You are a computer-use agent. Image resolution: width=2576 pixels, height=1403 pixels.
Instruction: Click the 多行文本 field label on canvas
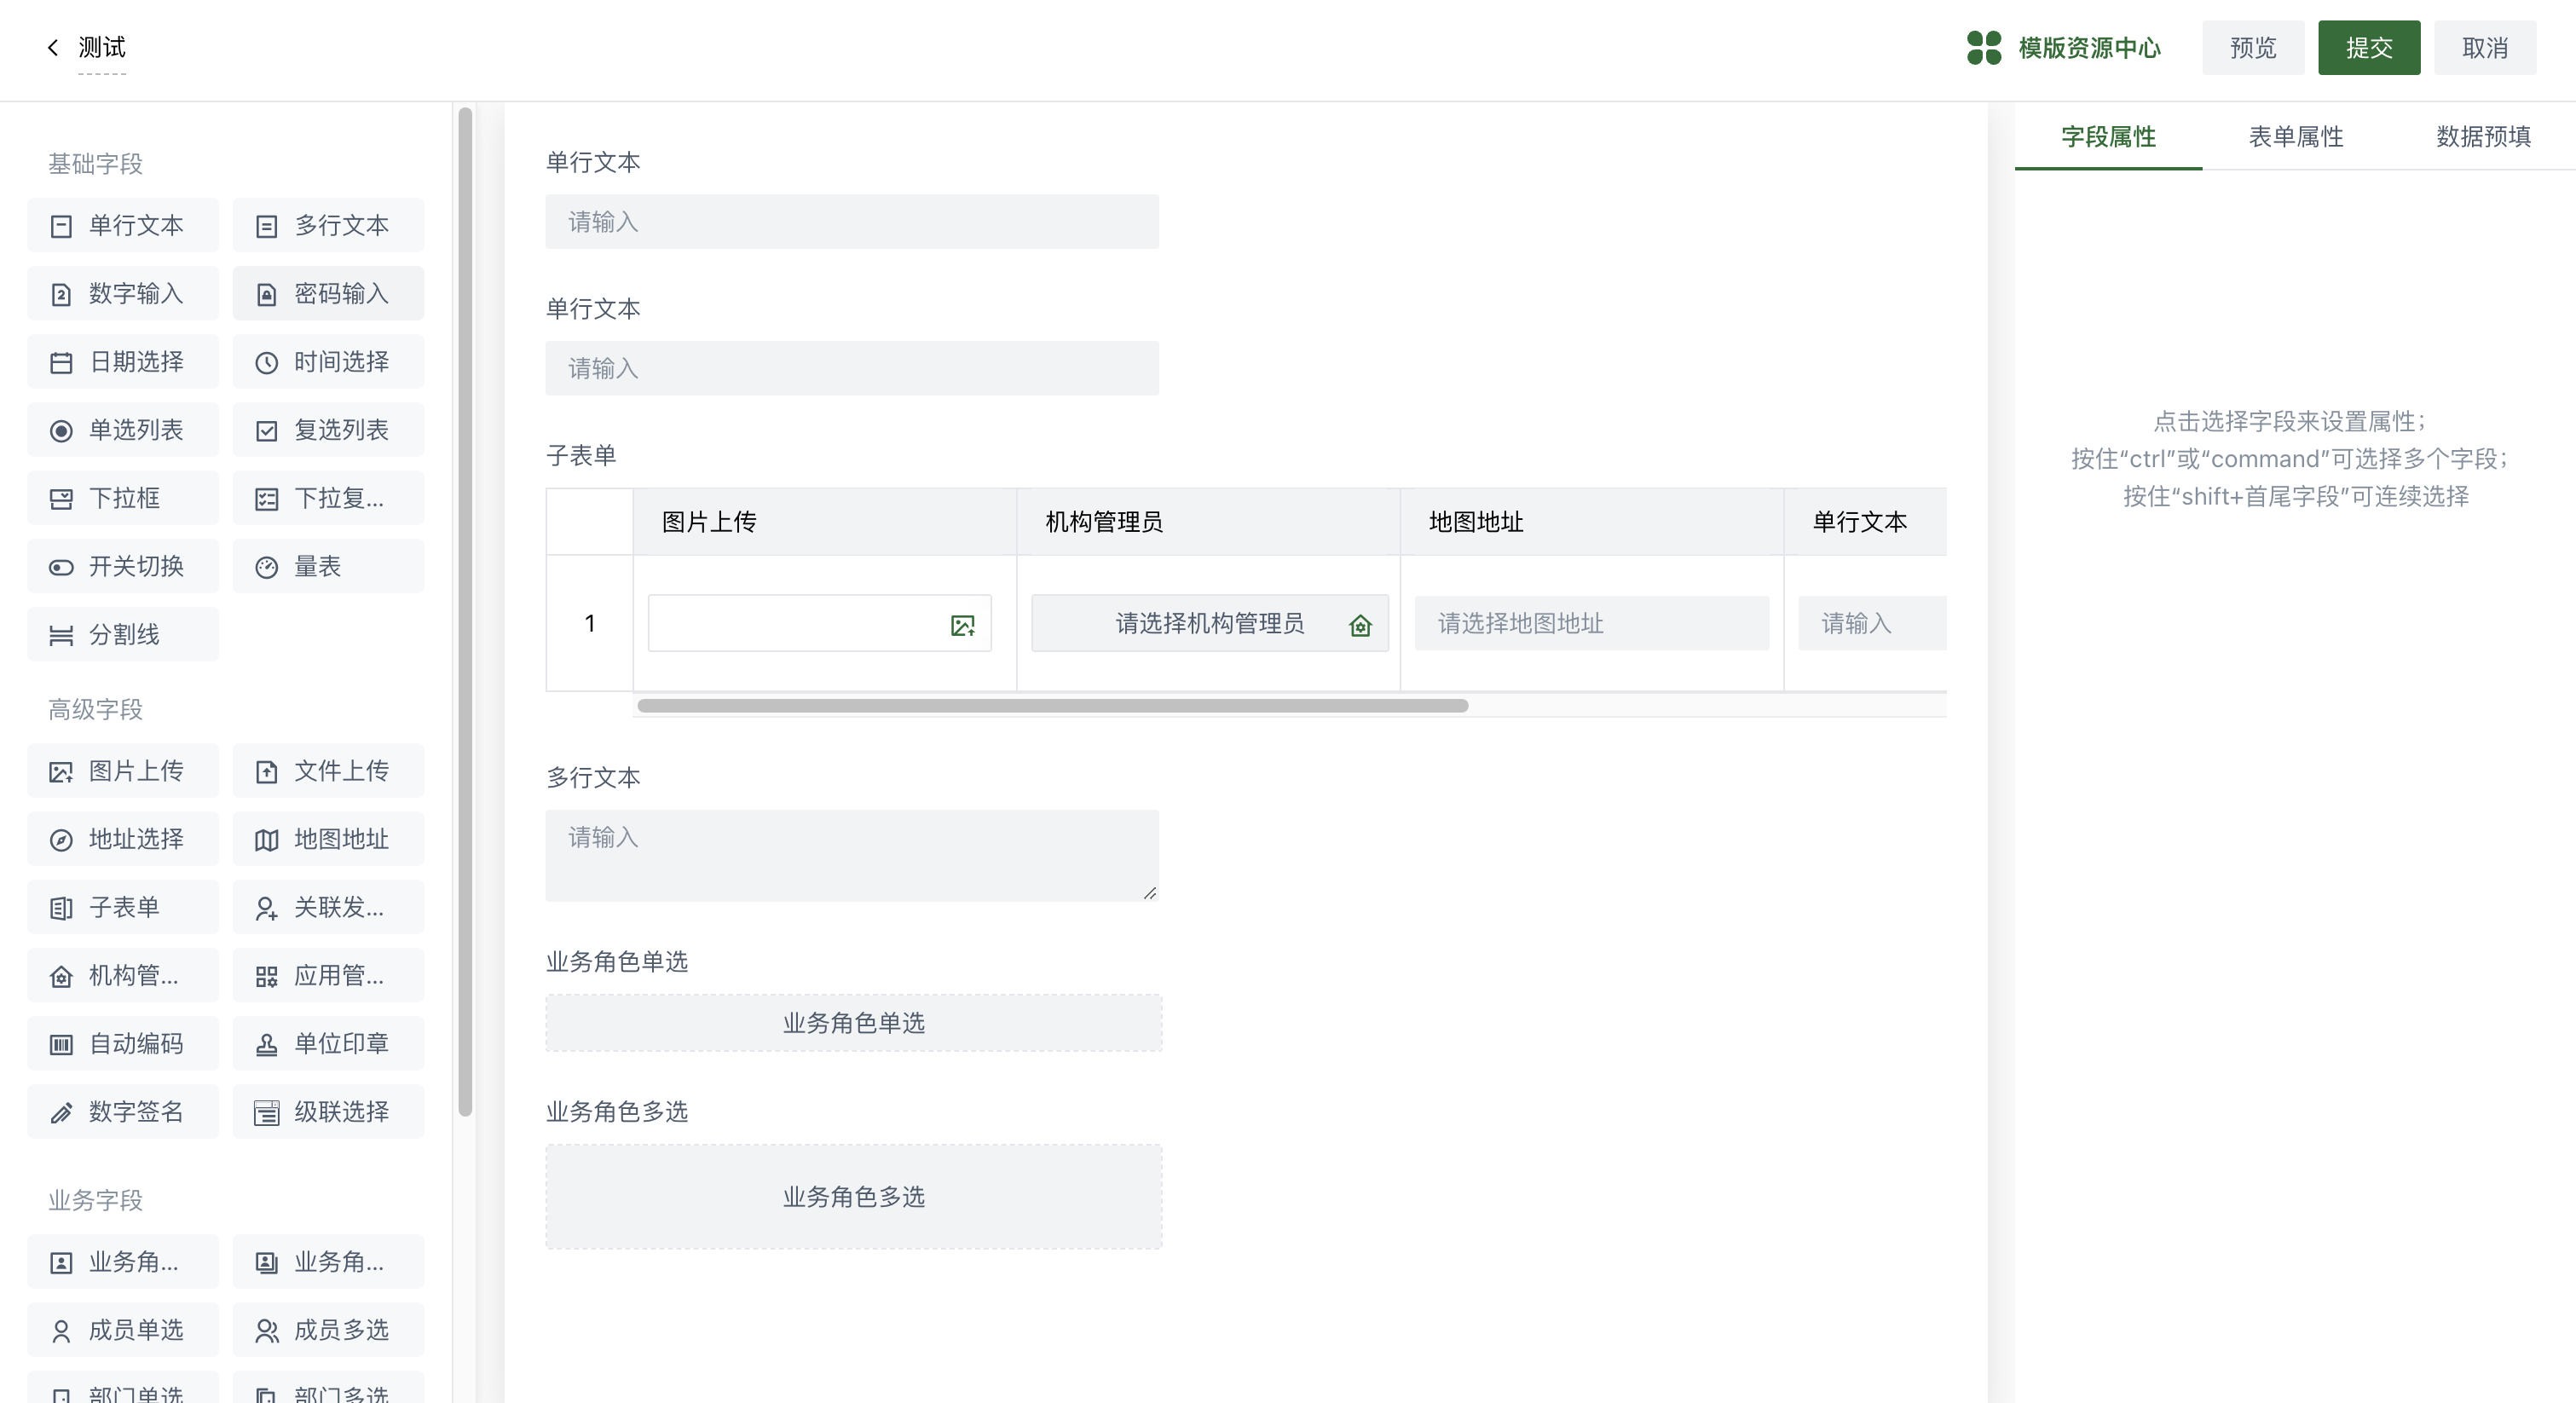(592, 777)
